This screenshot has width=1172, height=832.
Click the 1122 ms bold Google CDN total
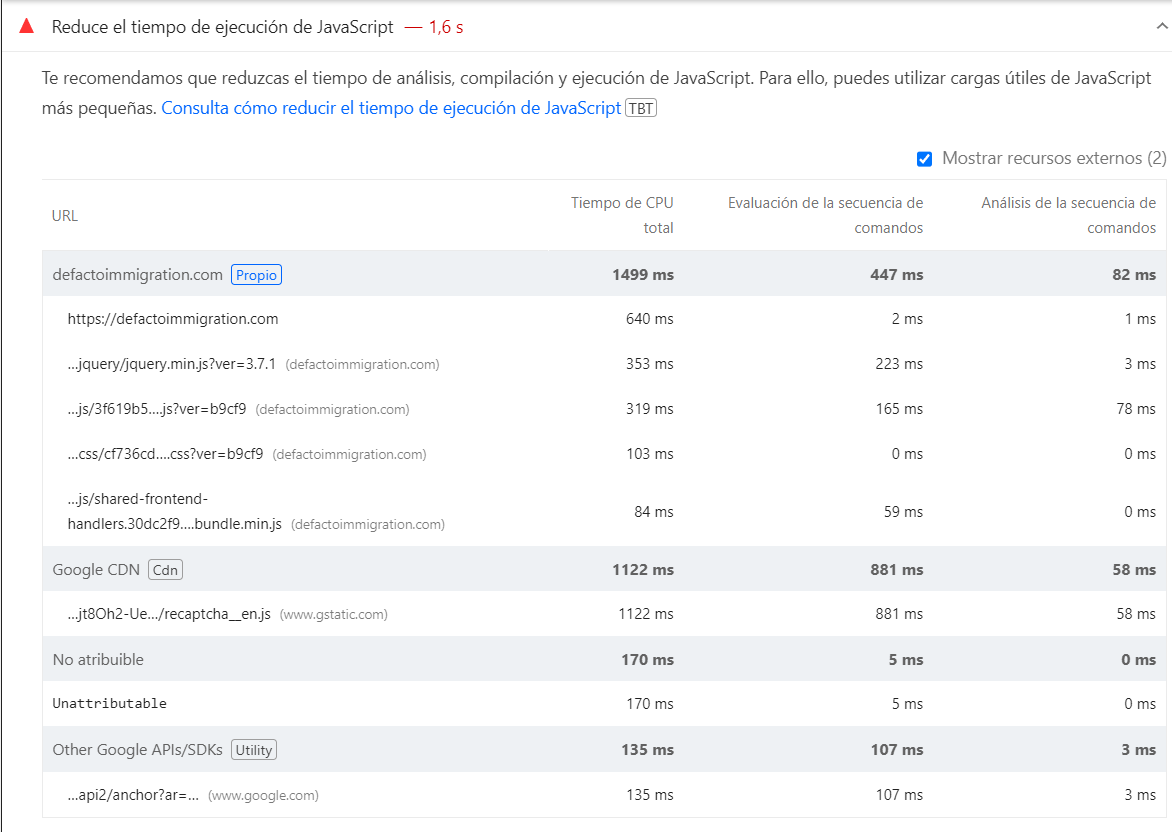pyautogui.click(x=643, y=570)
